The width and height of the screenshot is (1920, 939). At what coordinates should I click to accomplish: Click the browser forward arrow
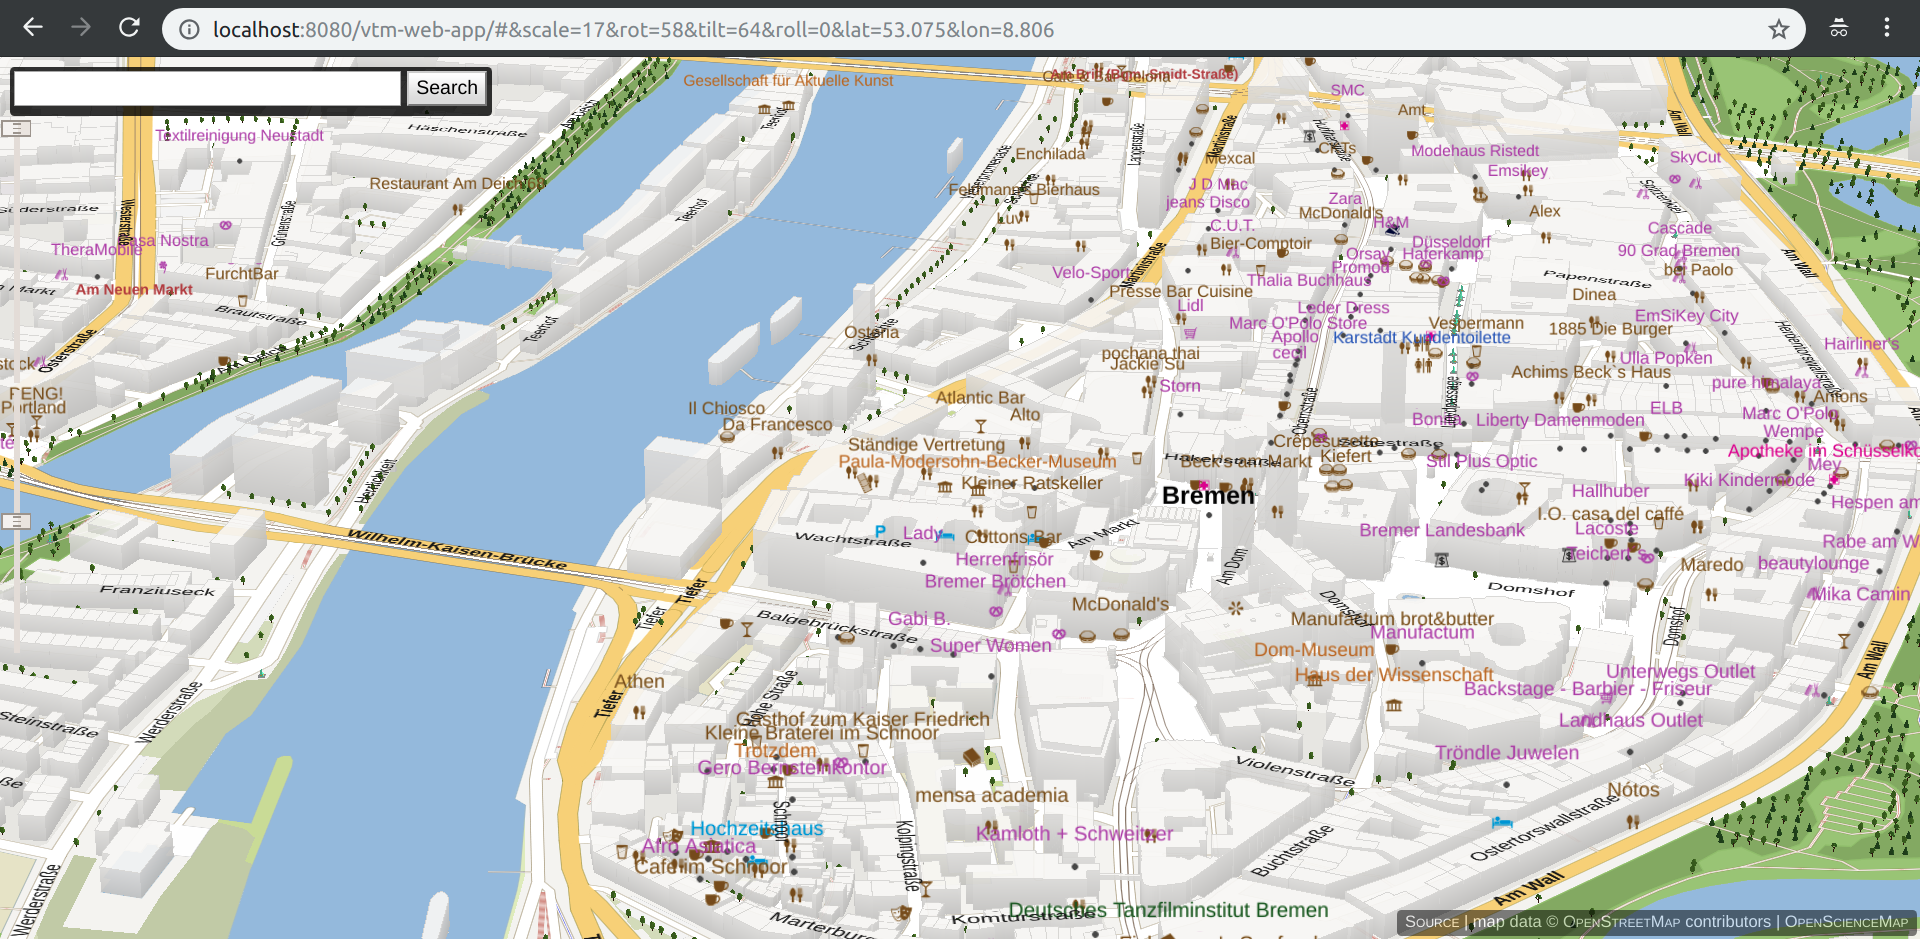click(81, 28)
